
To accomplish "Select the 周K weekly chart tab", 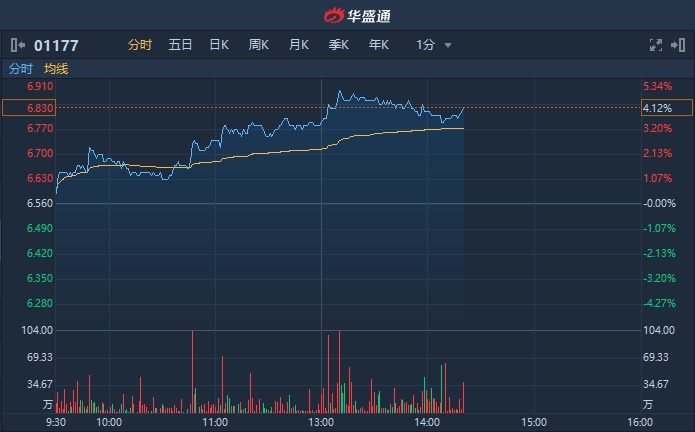I will (x=259, y=45).
